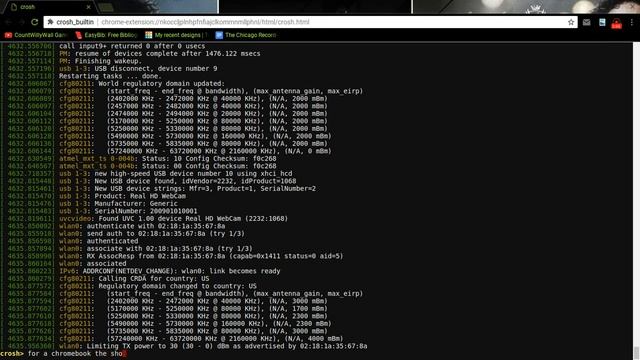Viewport: 640px width, 360px height.
Task: Click 'link becomes ready' IPv6 line
Action: click(170, 271)
